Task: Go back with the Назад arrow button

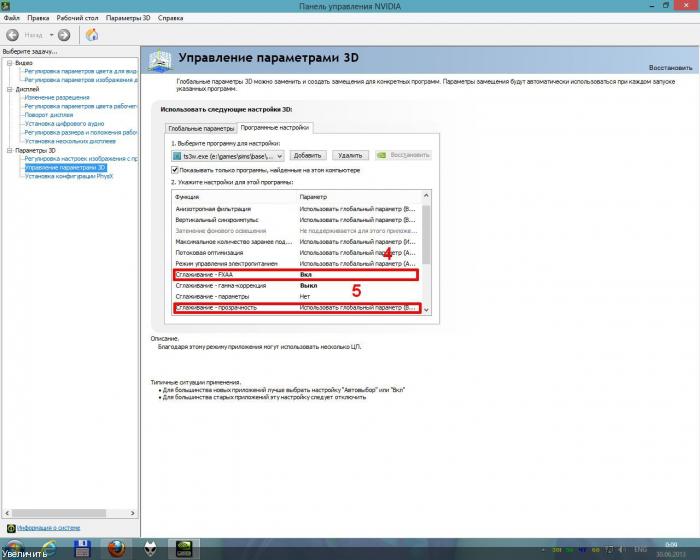Action: [x=12, y=35]
